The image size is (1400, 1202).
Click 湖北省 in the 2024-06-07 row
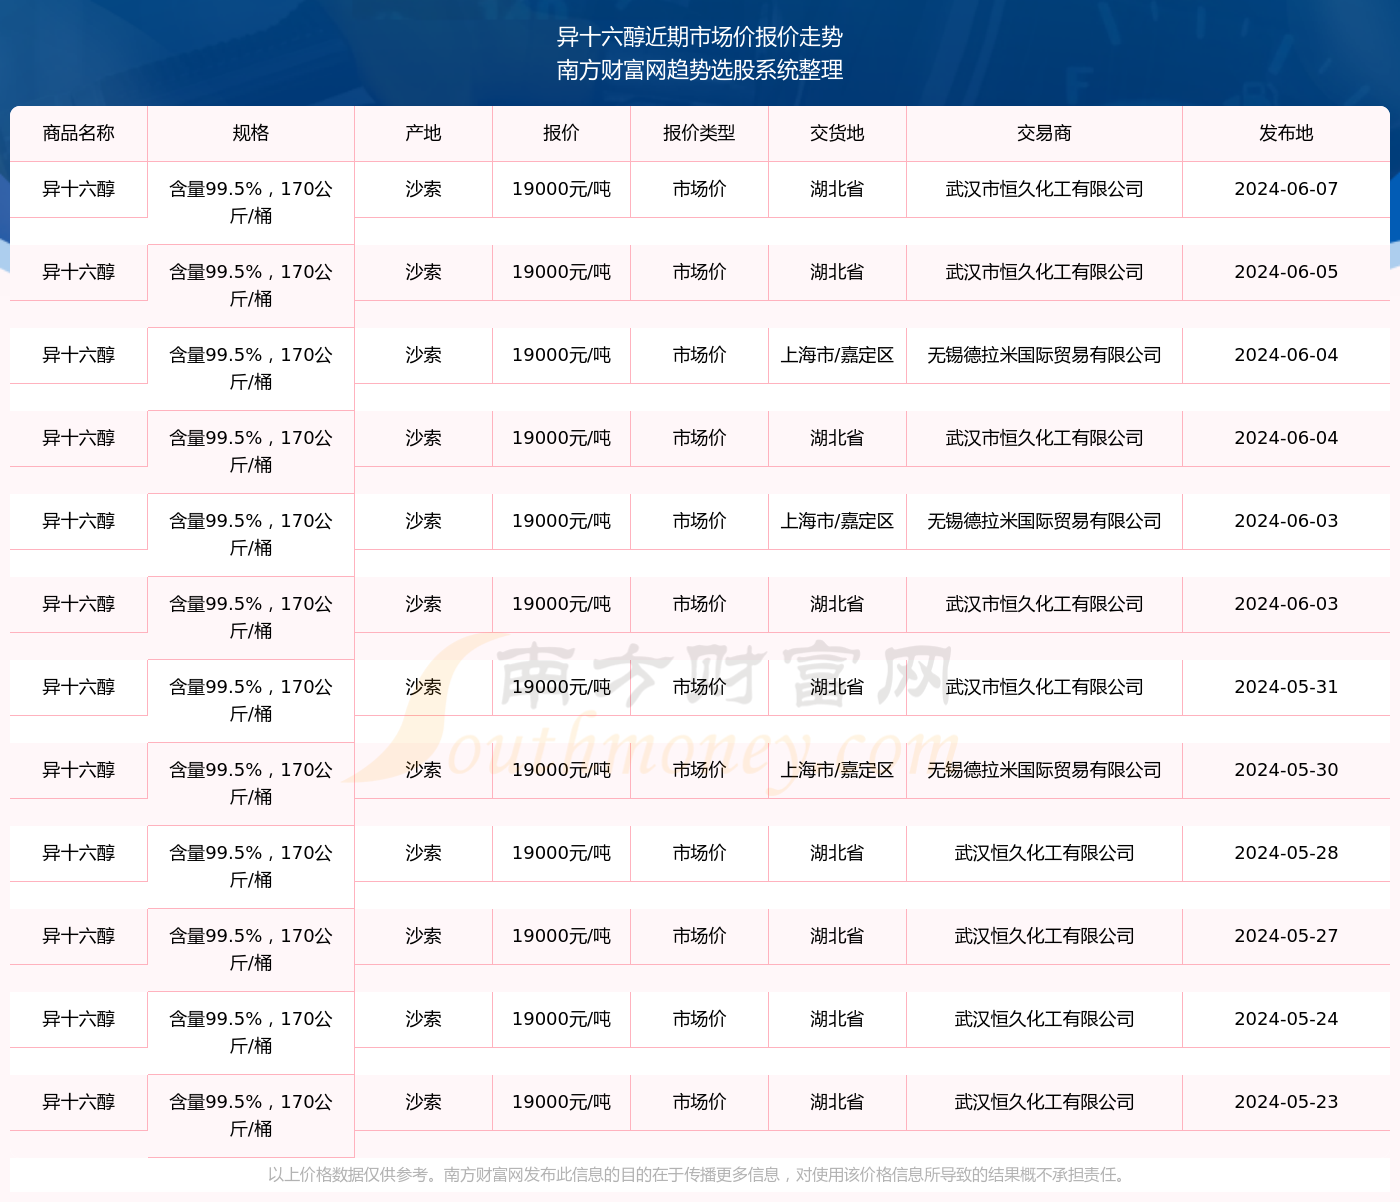tap(838, 189)
